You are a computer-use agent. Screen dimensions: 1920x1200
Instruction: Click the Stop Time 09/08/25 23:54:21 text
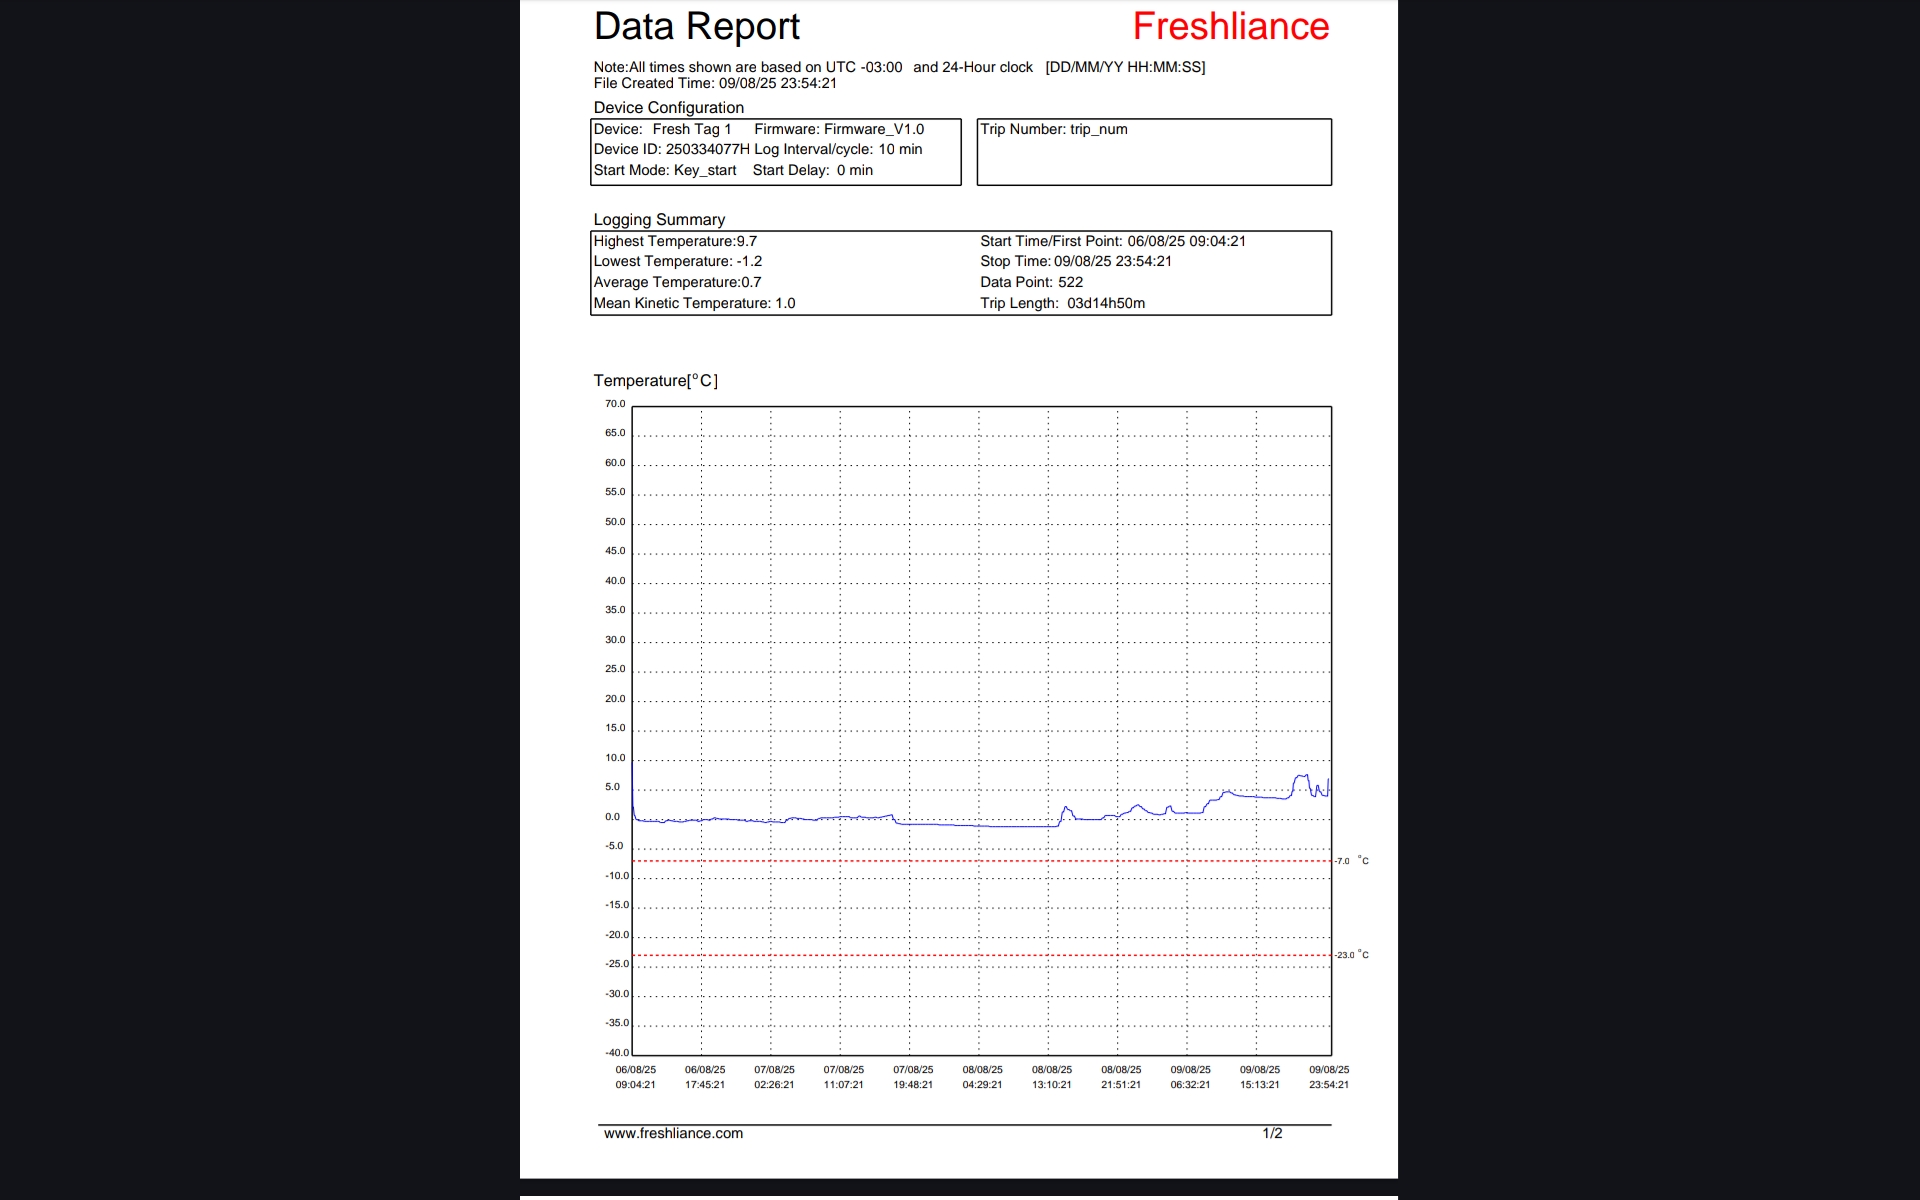[1075, 261]
